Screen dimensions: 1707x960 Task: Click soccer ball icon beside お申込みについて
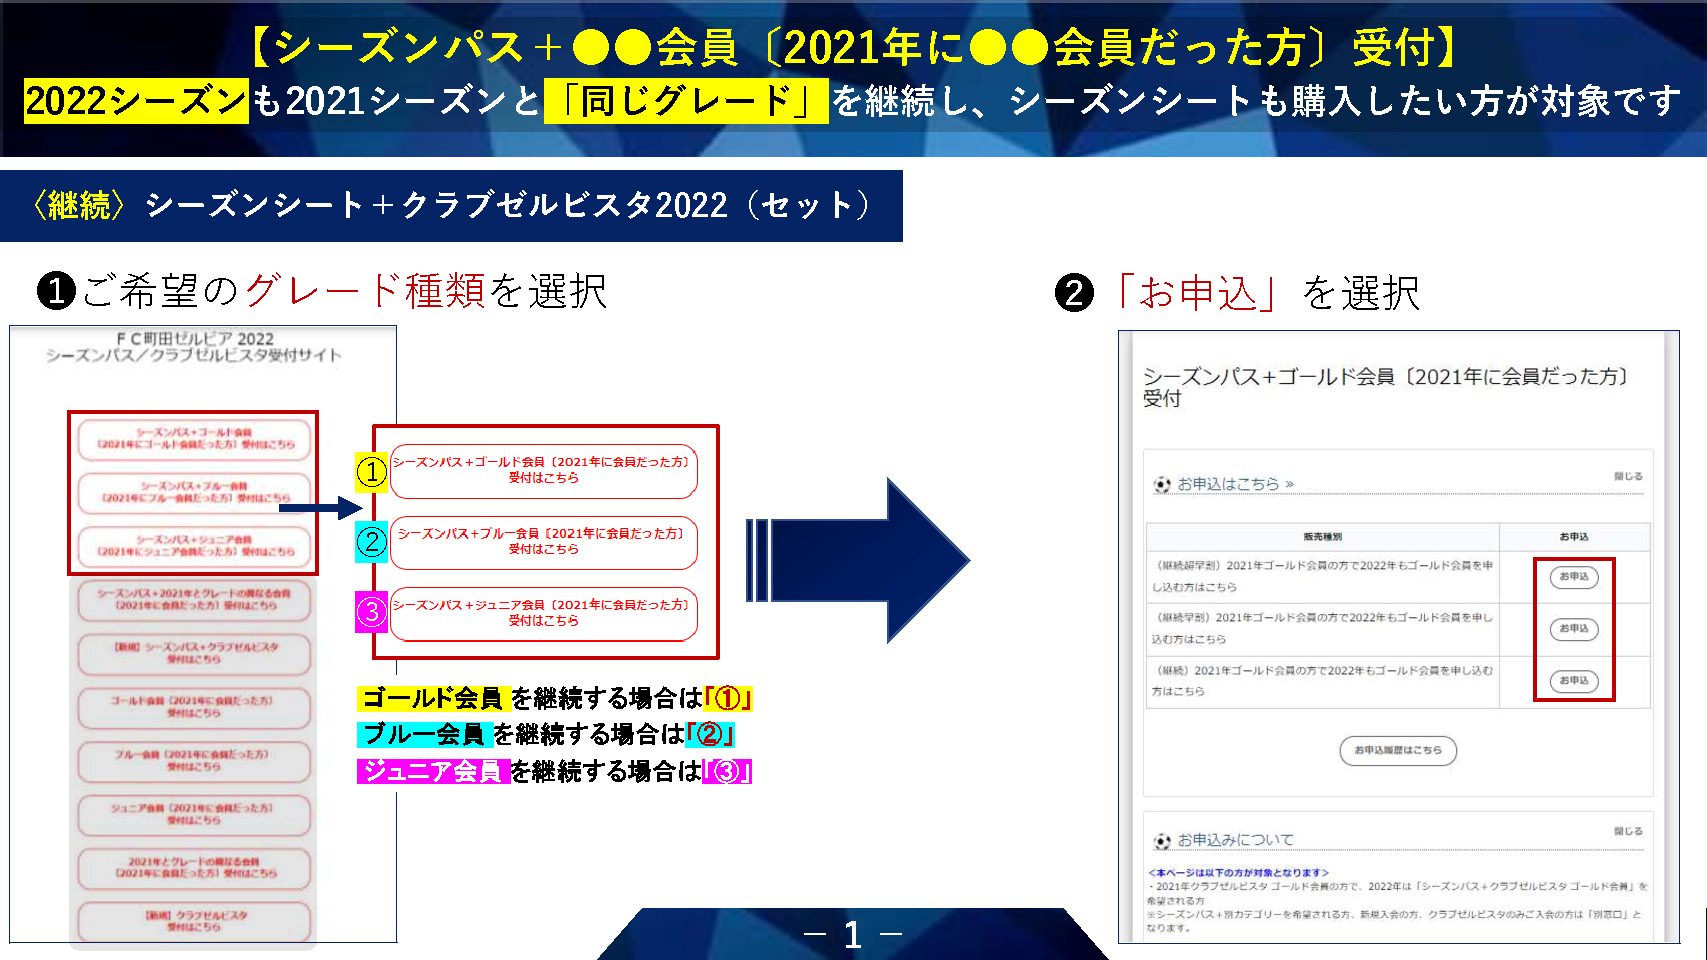click(x=1161, y=841)
